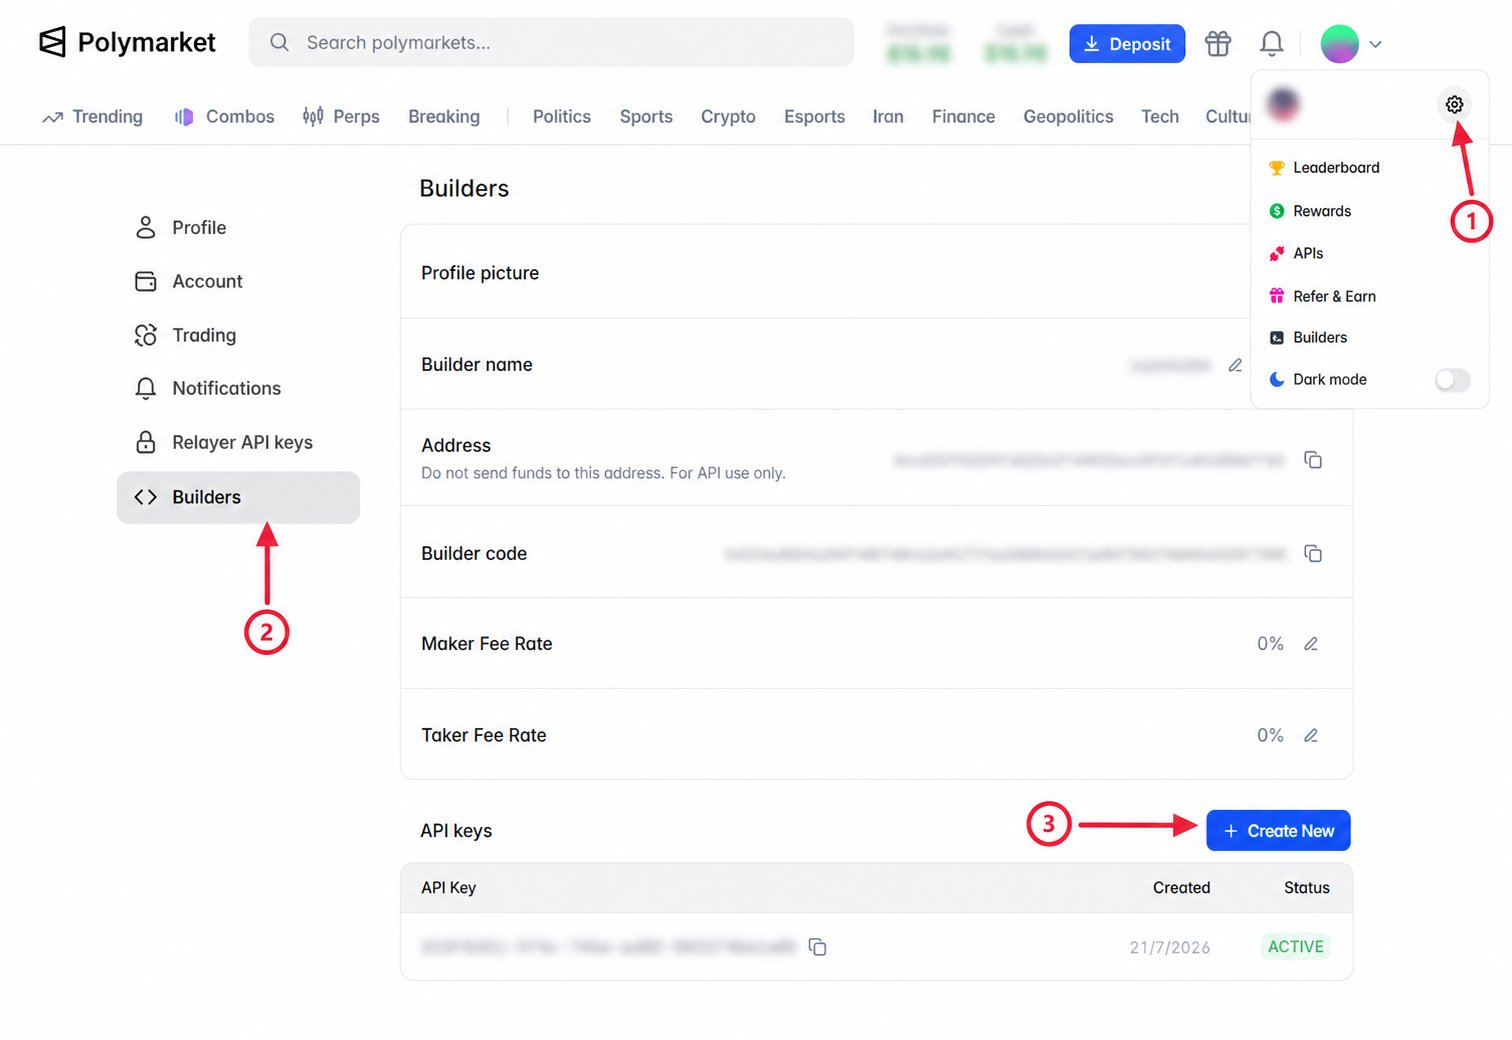Viewport: 1512px width, 1040px height.
Task: Click the settings gear icon
Action: pos(1454,104)
